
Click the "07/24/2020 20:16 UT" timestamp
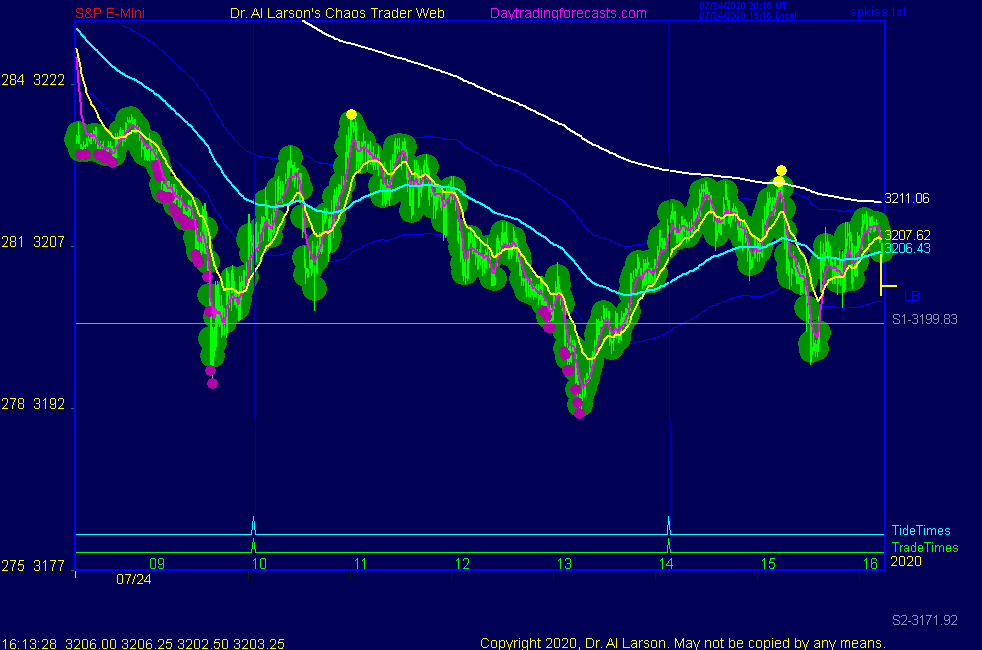point(743,6)
